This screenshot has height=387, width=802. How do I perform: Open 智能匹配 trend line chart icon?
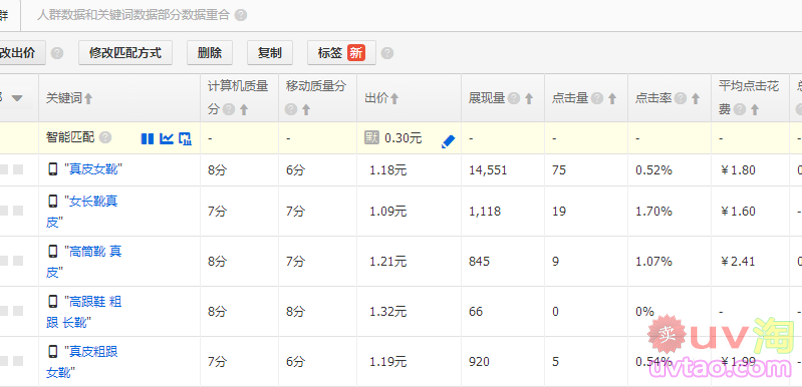click(x=166, y=138)
